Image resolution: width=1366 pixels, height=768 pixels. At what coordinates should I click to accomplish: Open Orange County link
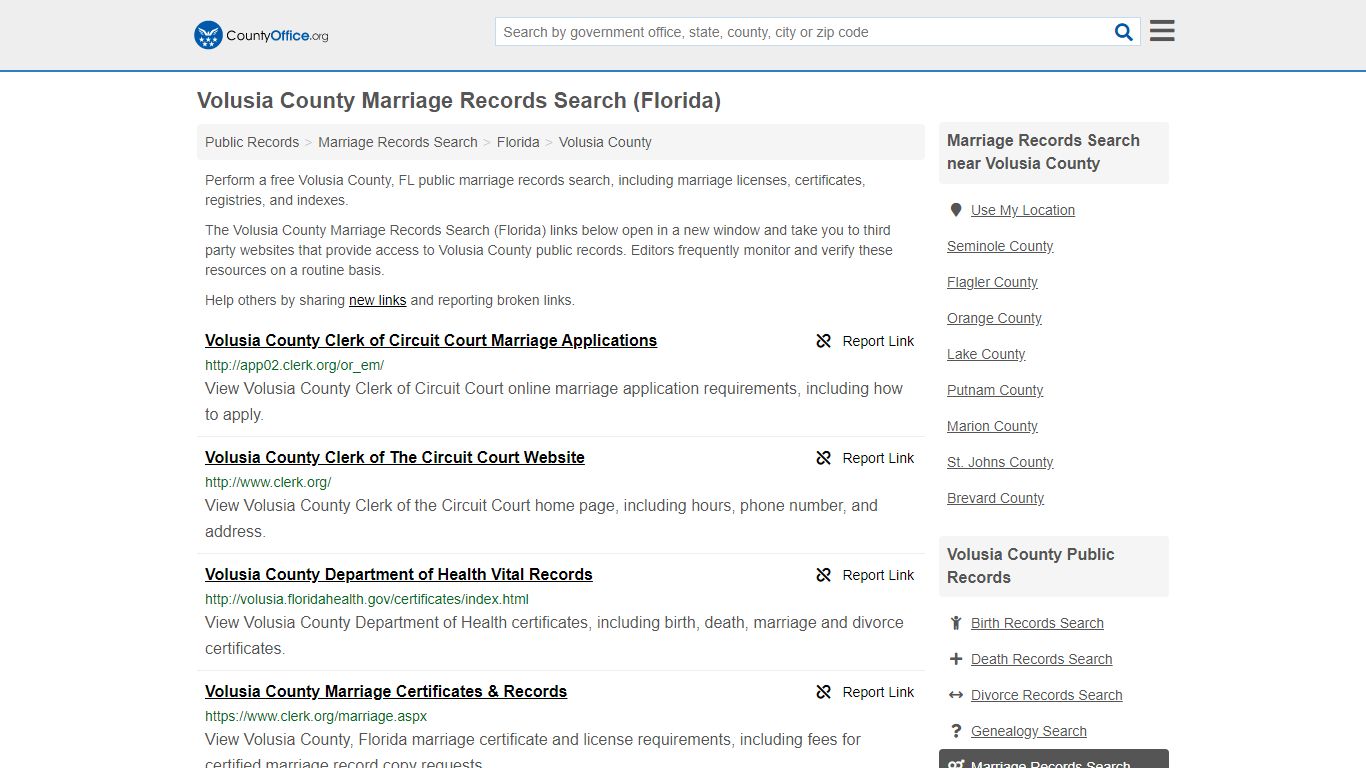[994, 318]
